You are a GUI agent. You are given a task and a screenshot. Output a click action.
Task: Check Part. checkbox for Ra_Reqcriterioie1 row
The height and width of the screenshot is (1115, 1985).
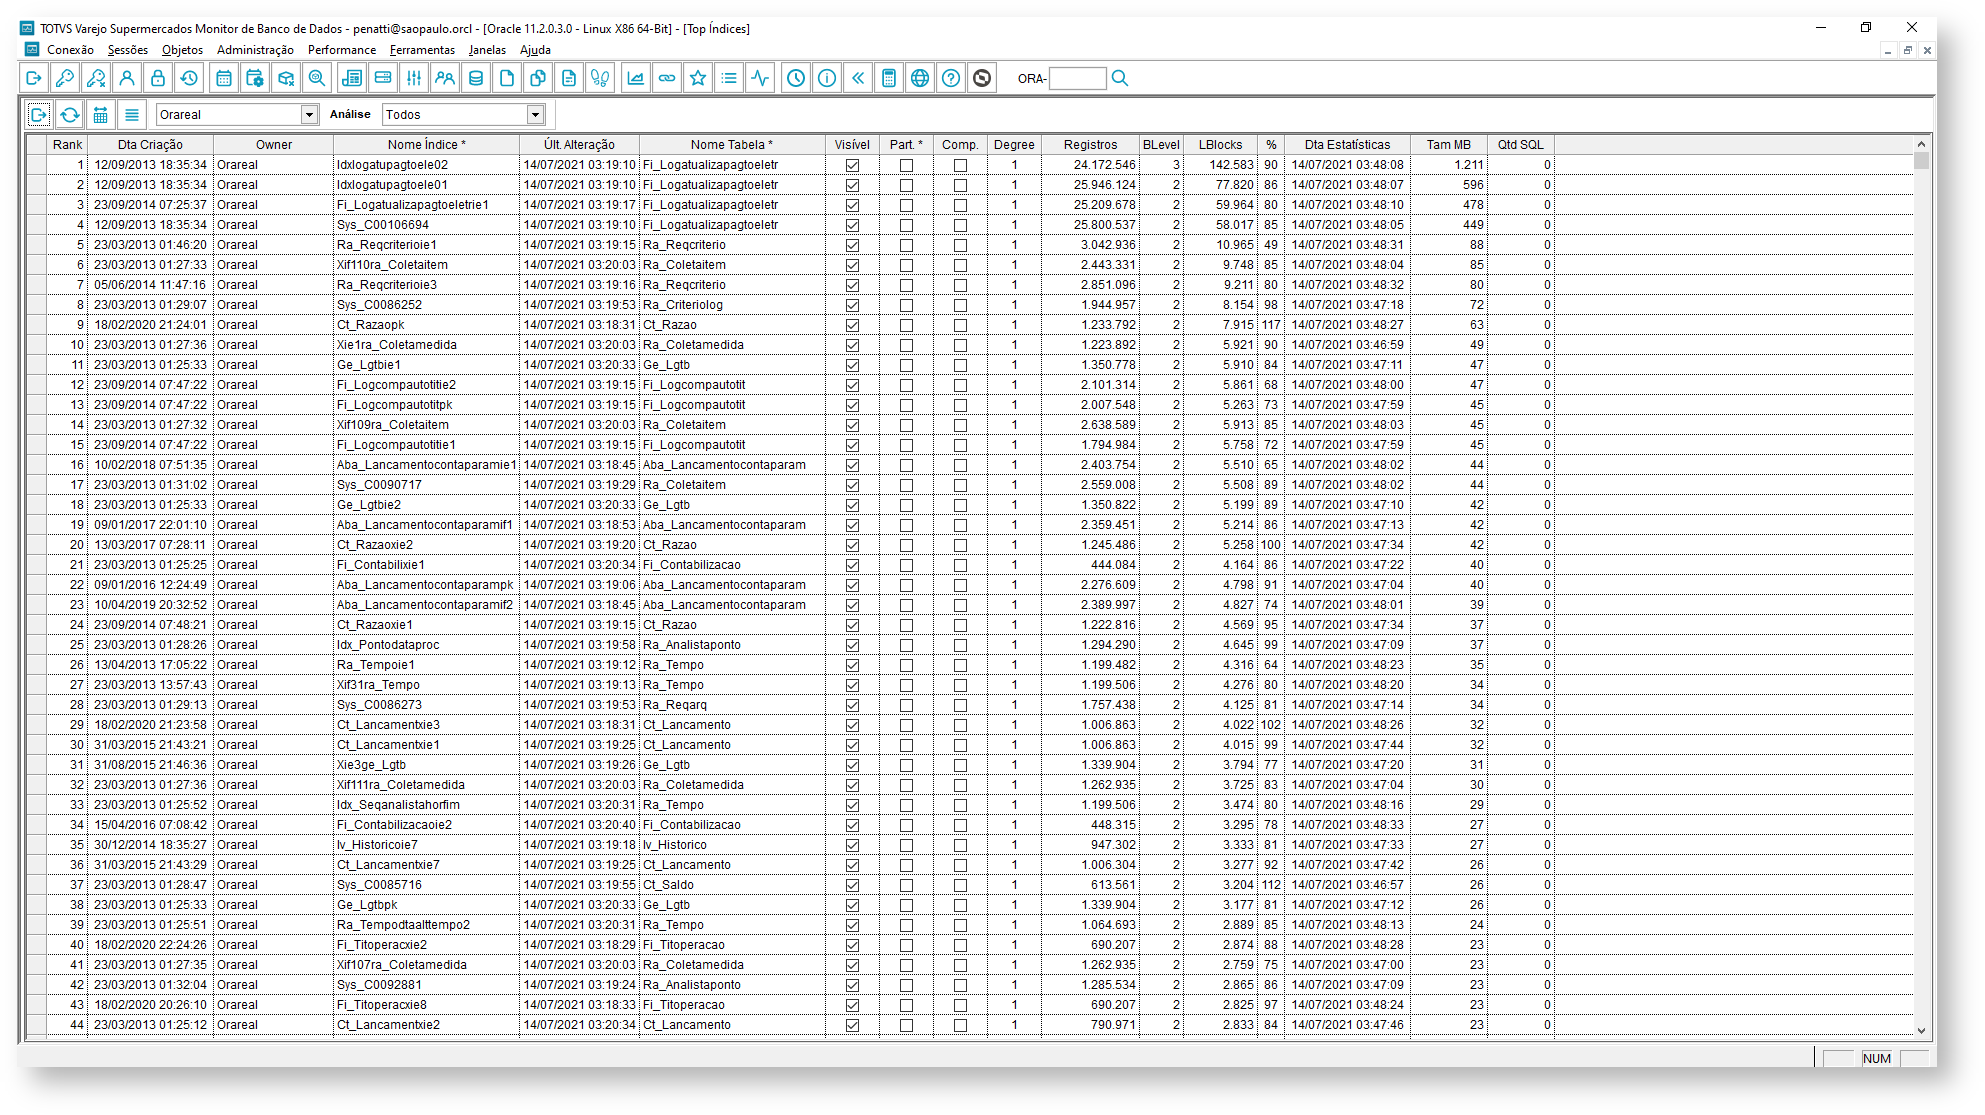[x=906, y=245]
